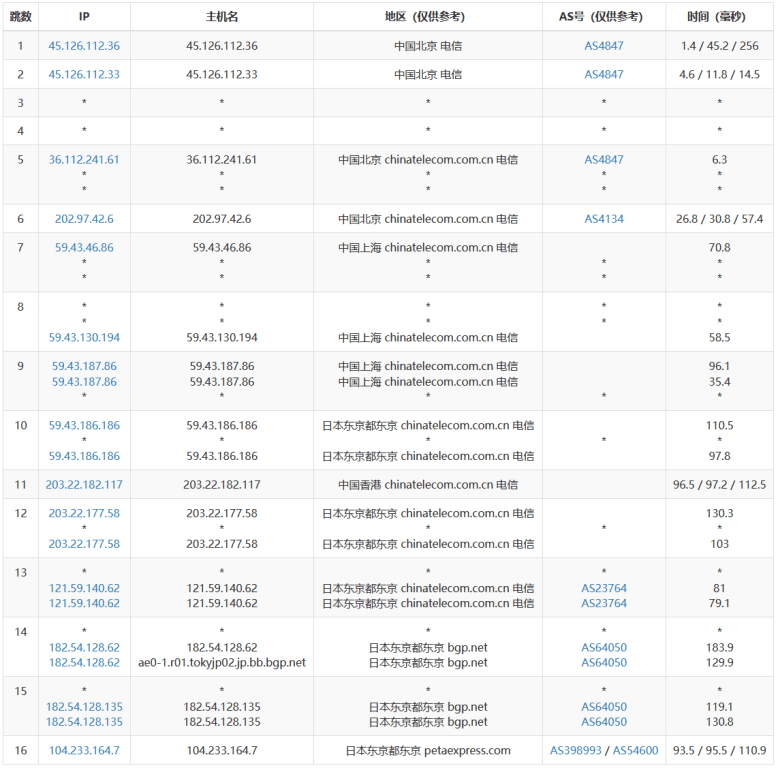
Task: Click the AS4847 link in hop 1 row
Action: (603, 46)
